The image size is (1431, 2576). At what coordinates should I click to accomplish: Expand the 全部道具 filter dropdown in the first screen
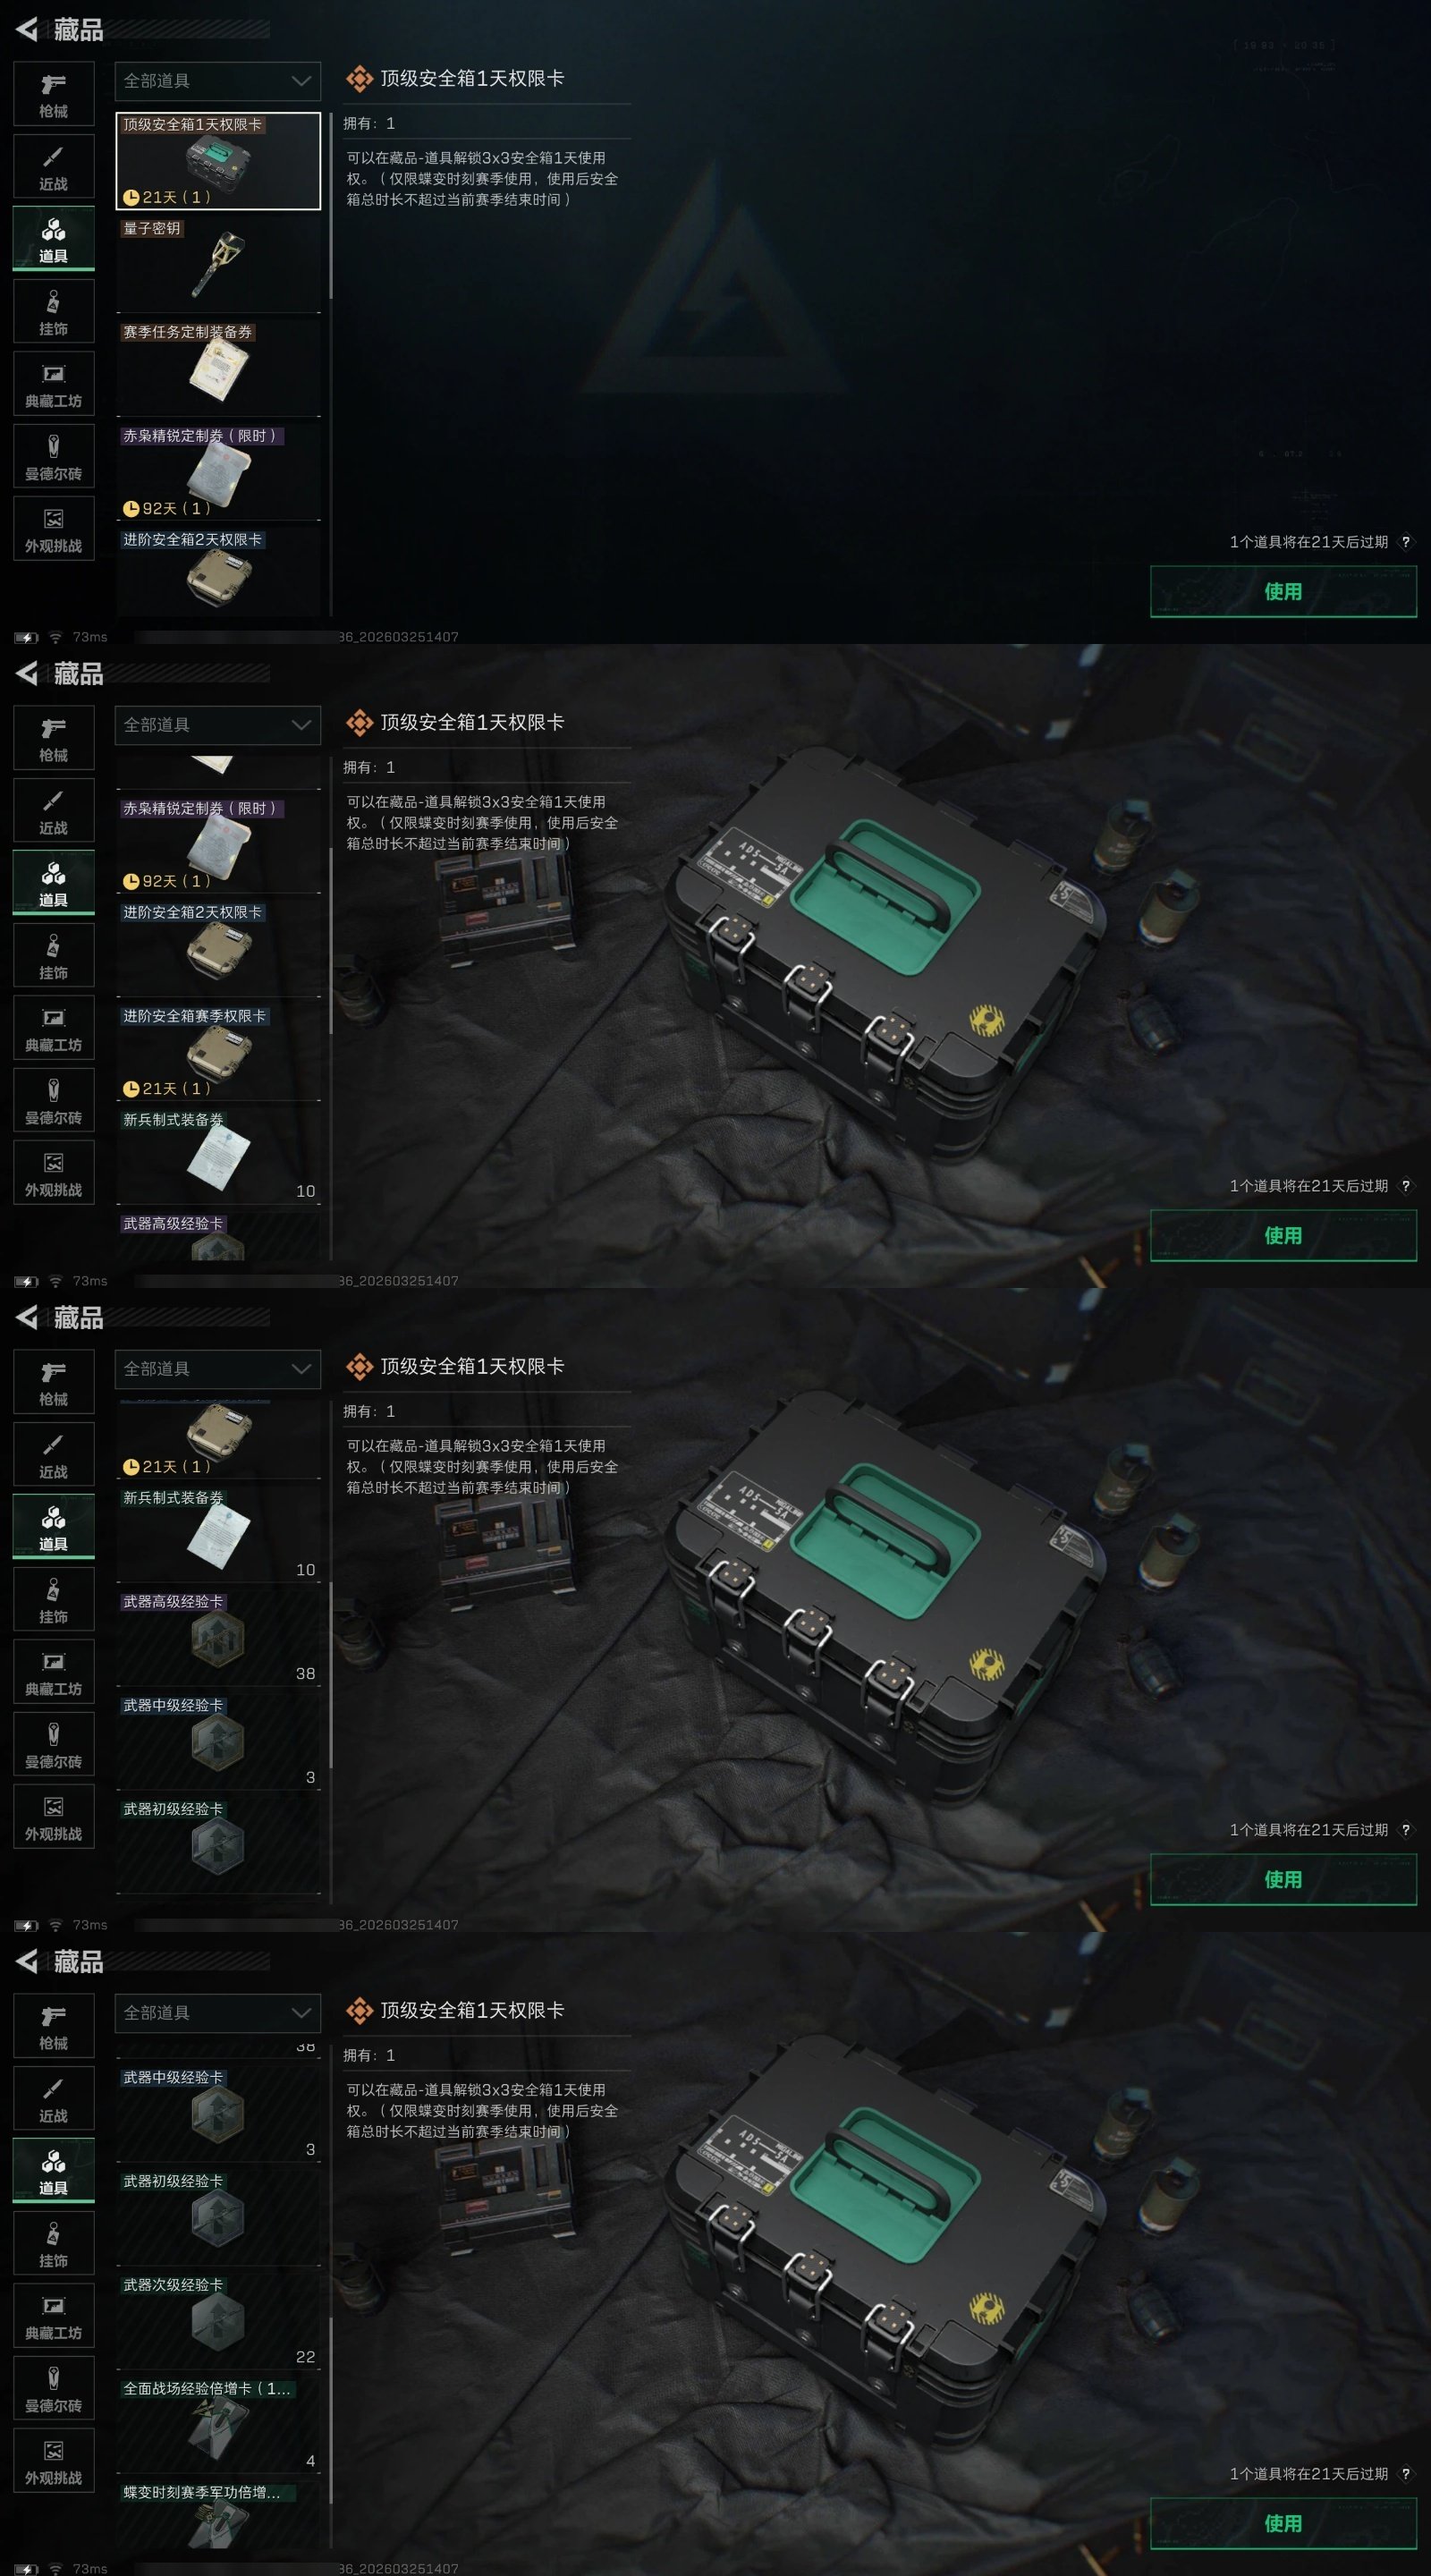(218, 81)
